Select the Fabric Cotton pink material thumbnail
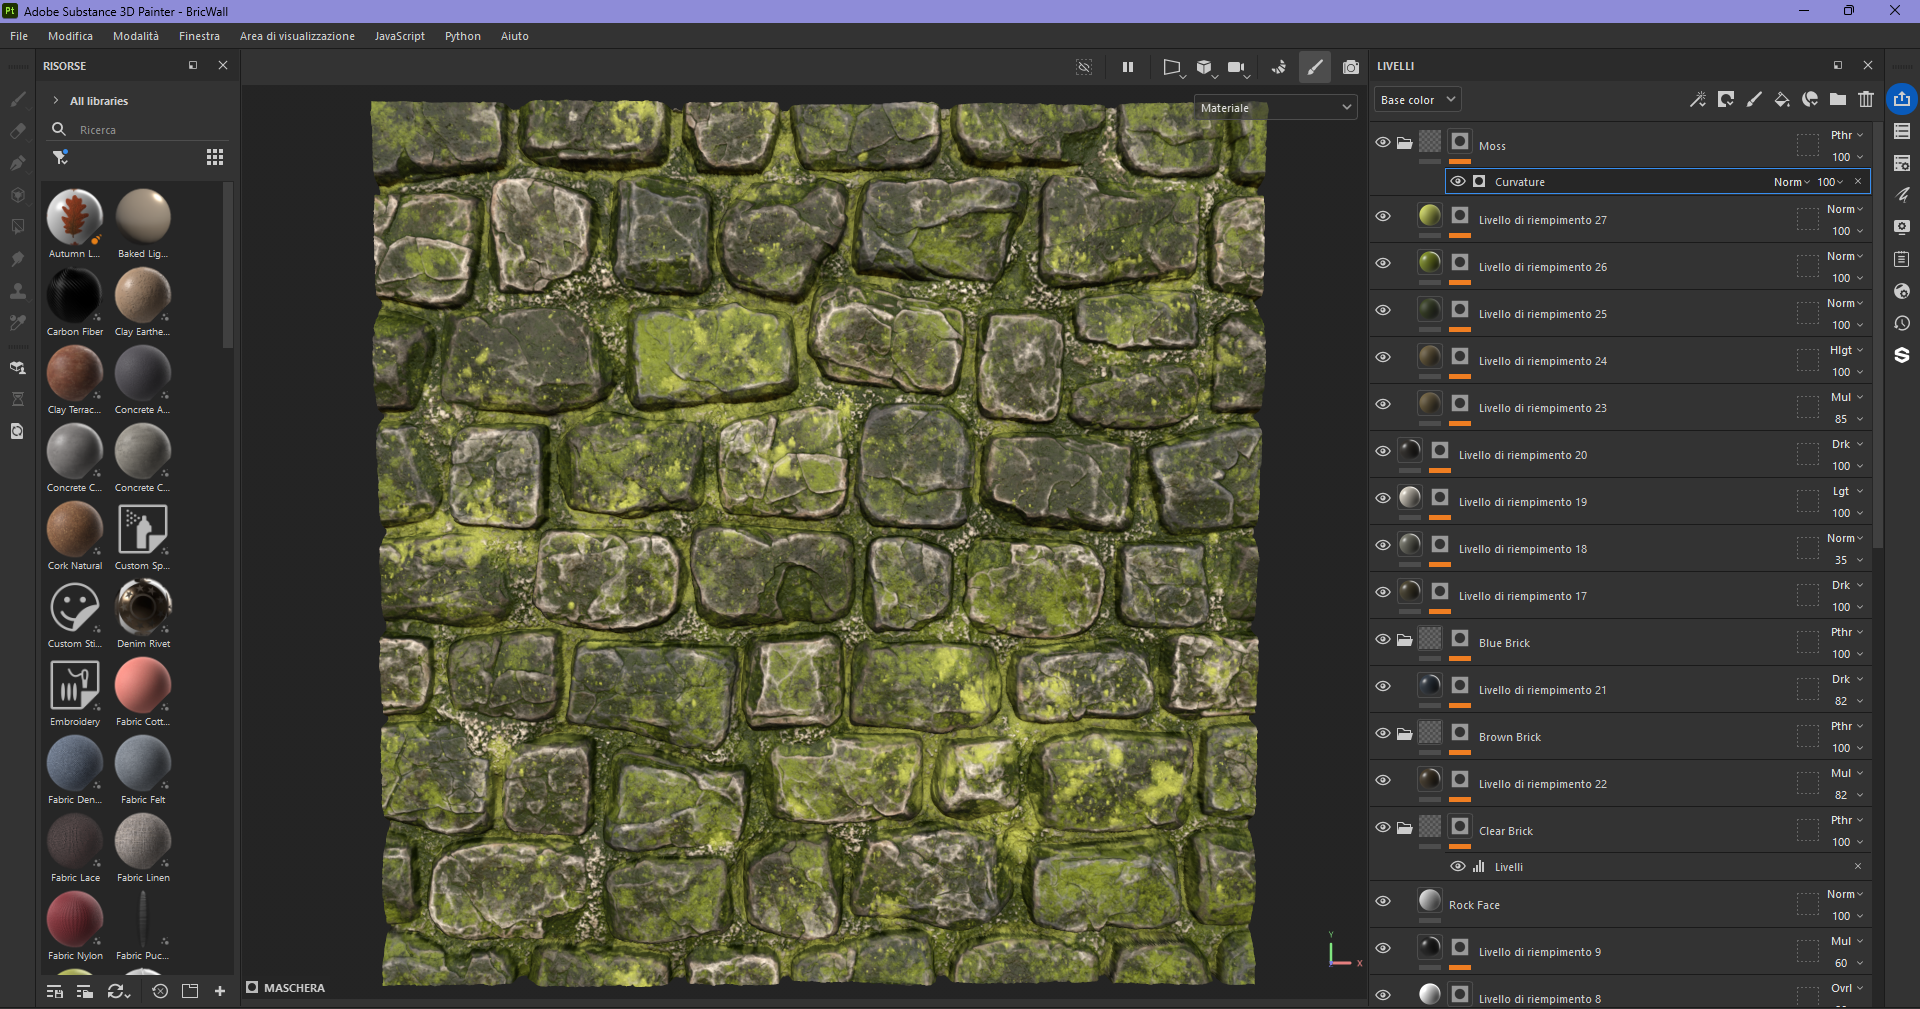 [x=143, y=685]
